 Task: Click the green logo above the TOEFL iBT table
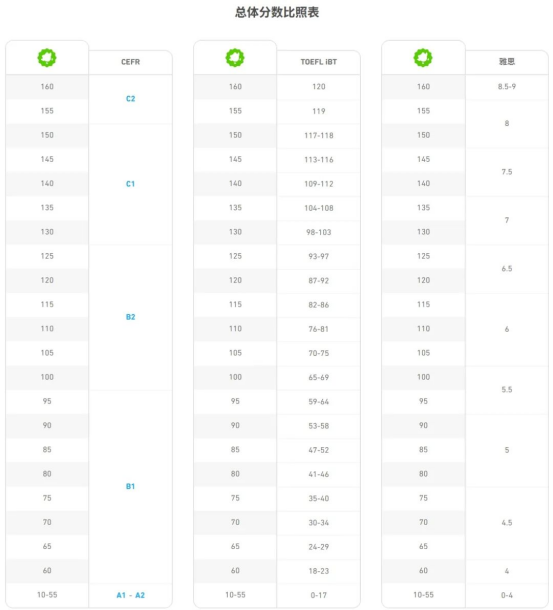(x=235, y=58)
